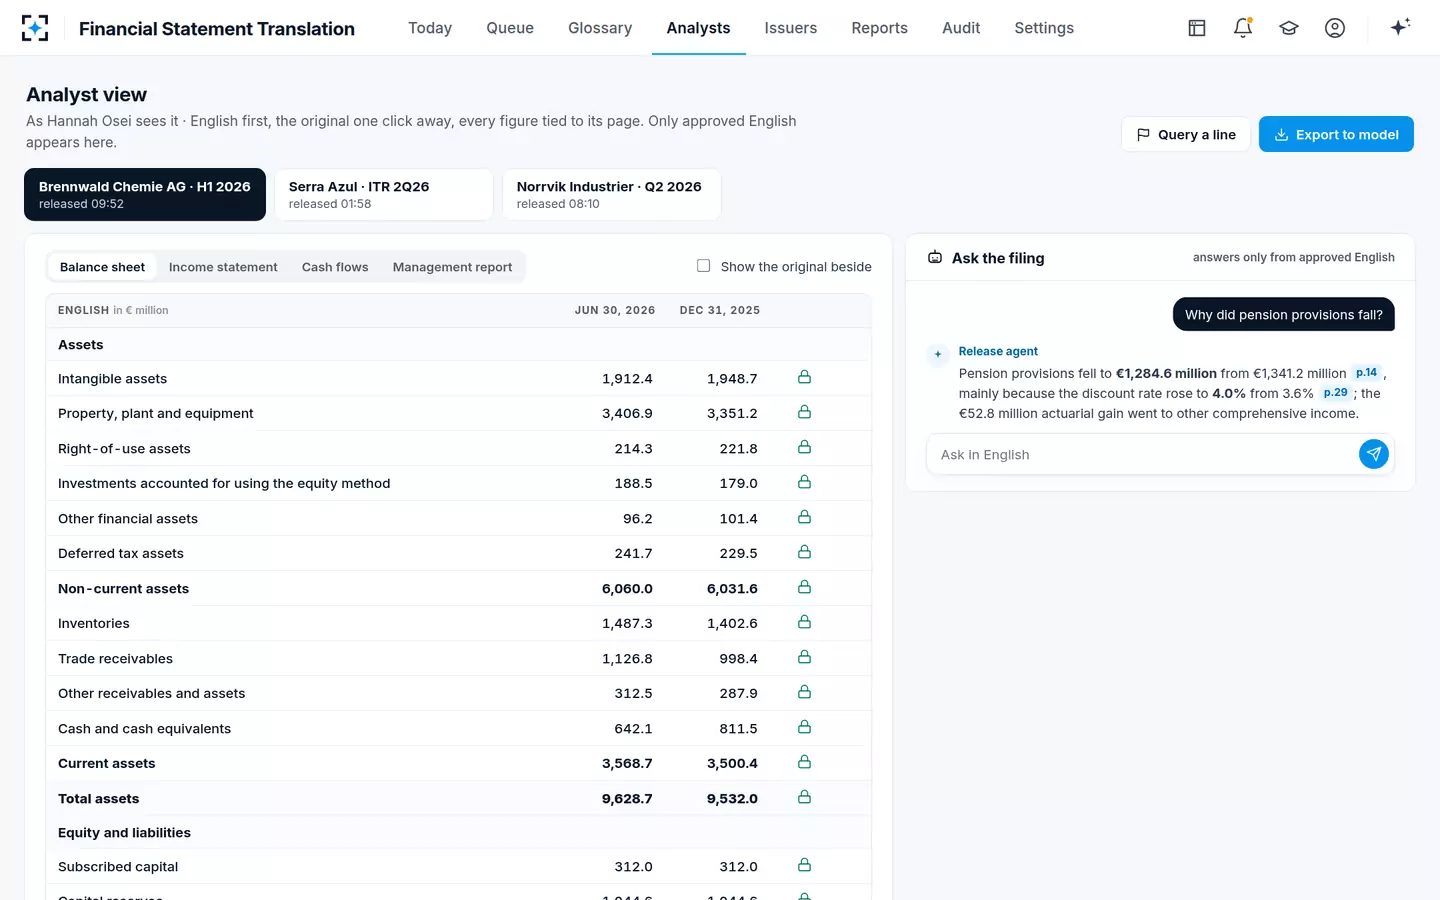Send the question with the paper-plane button
This screenshot has height=900, width=1440.
click(1374, 454)
